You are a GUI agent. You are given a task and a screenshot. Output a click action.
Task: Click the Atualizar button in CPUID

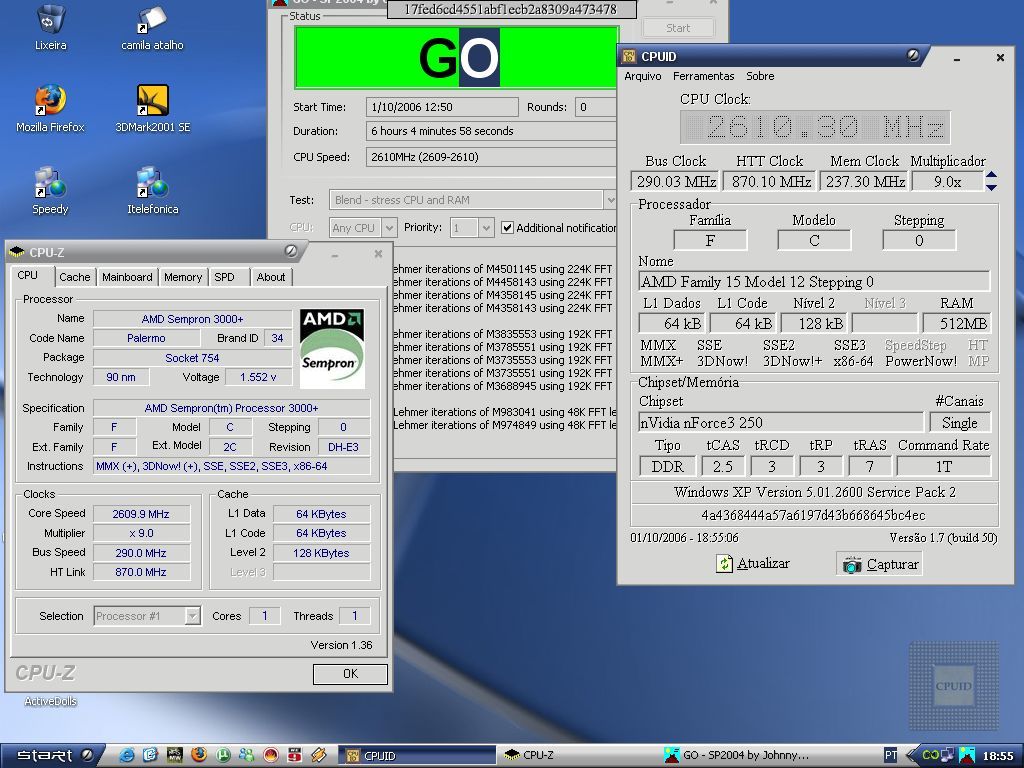pos(754,563)
